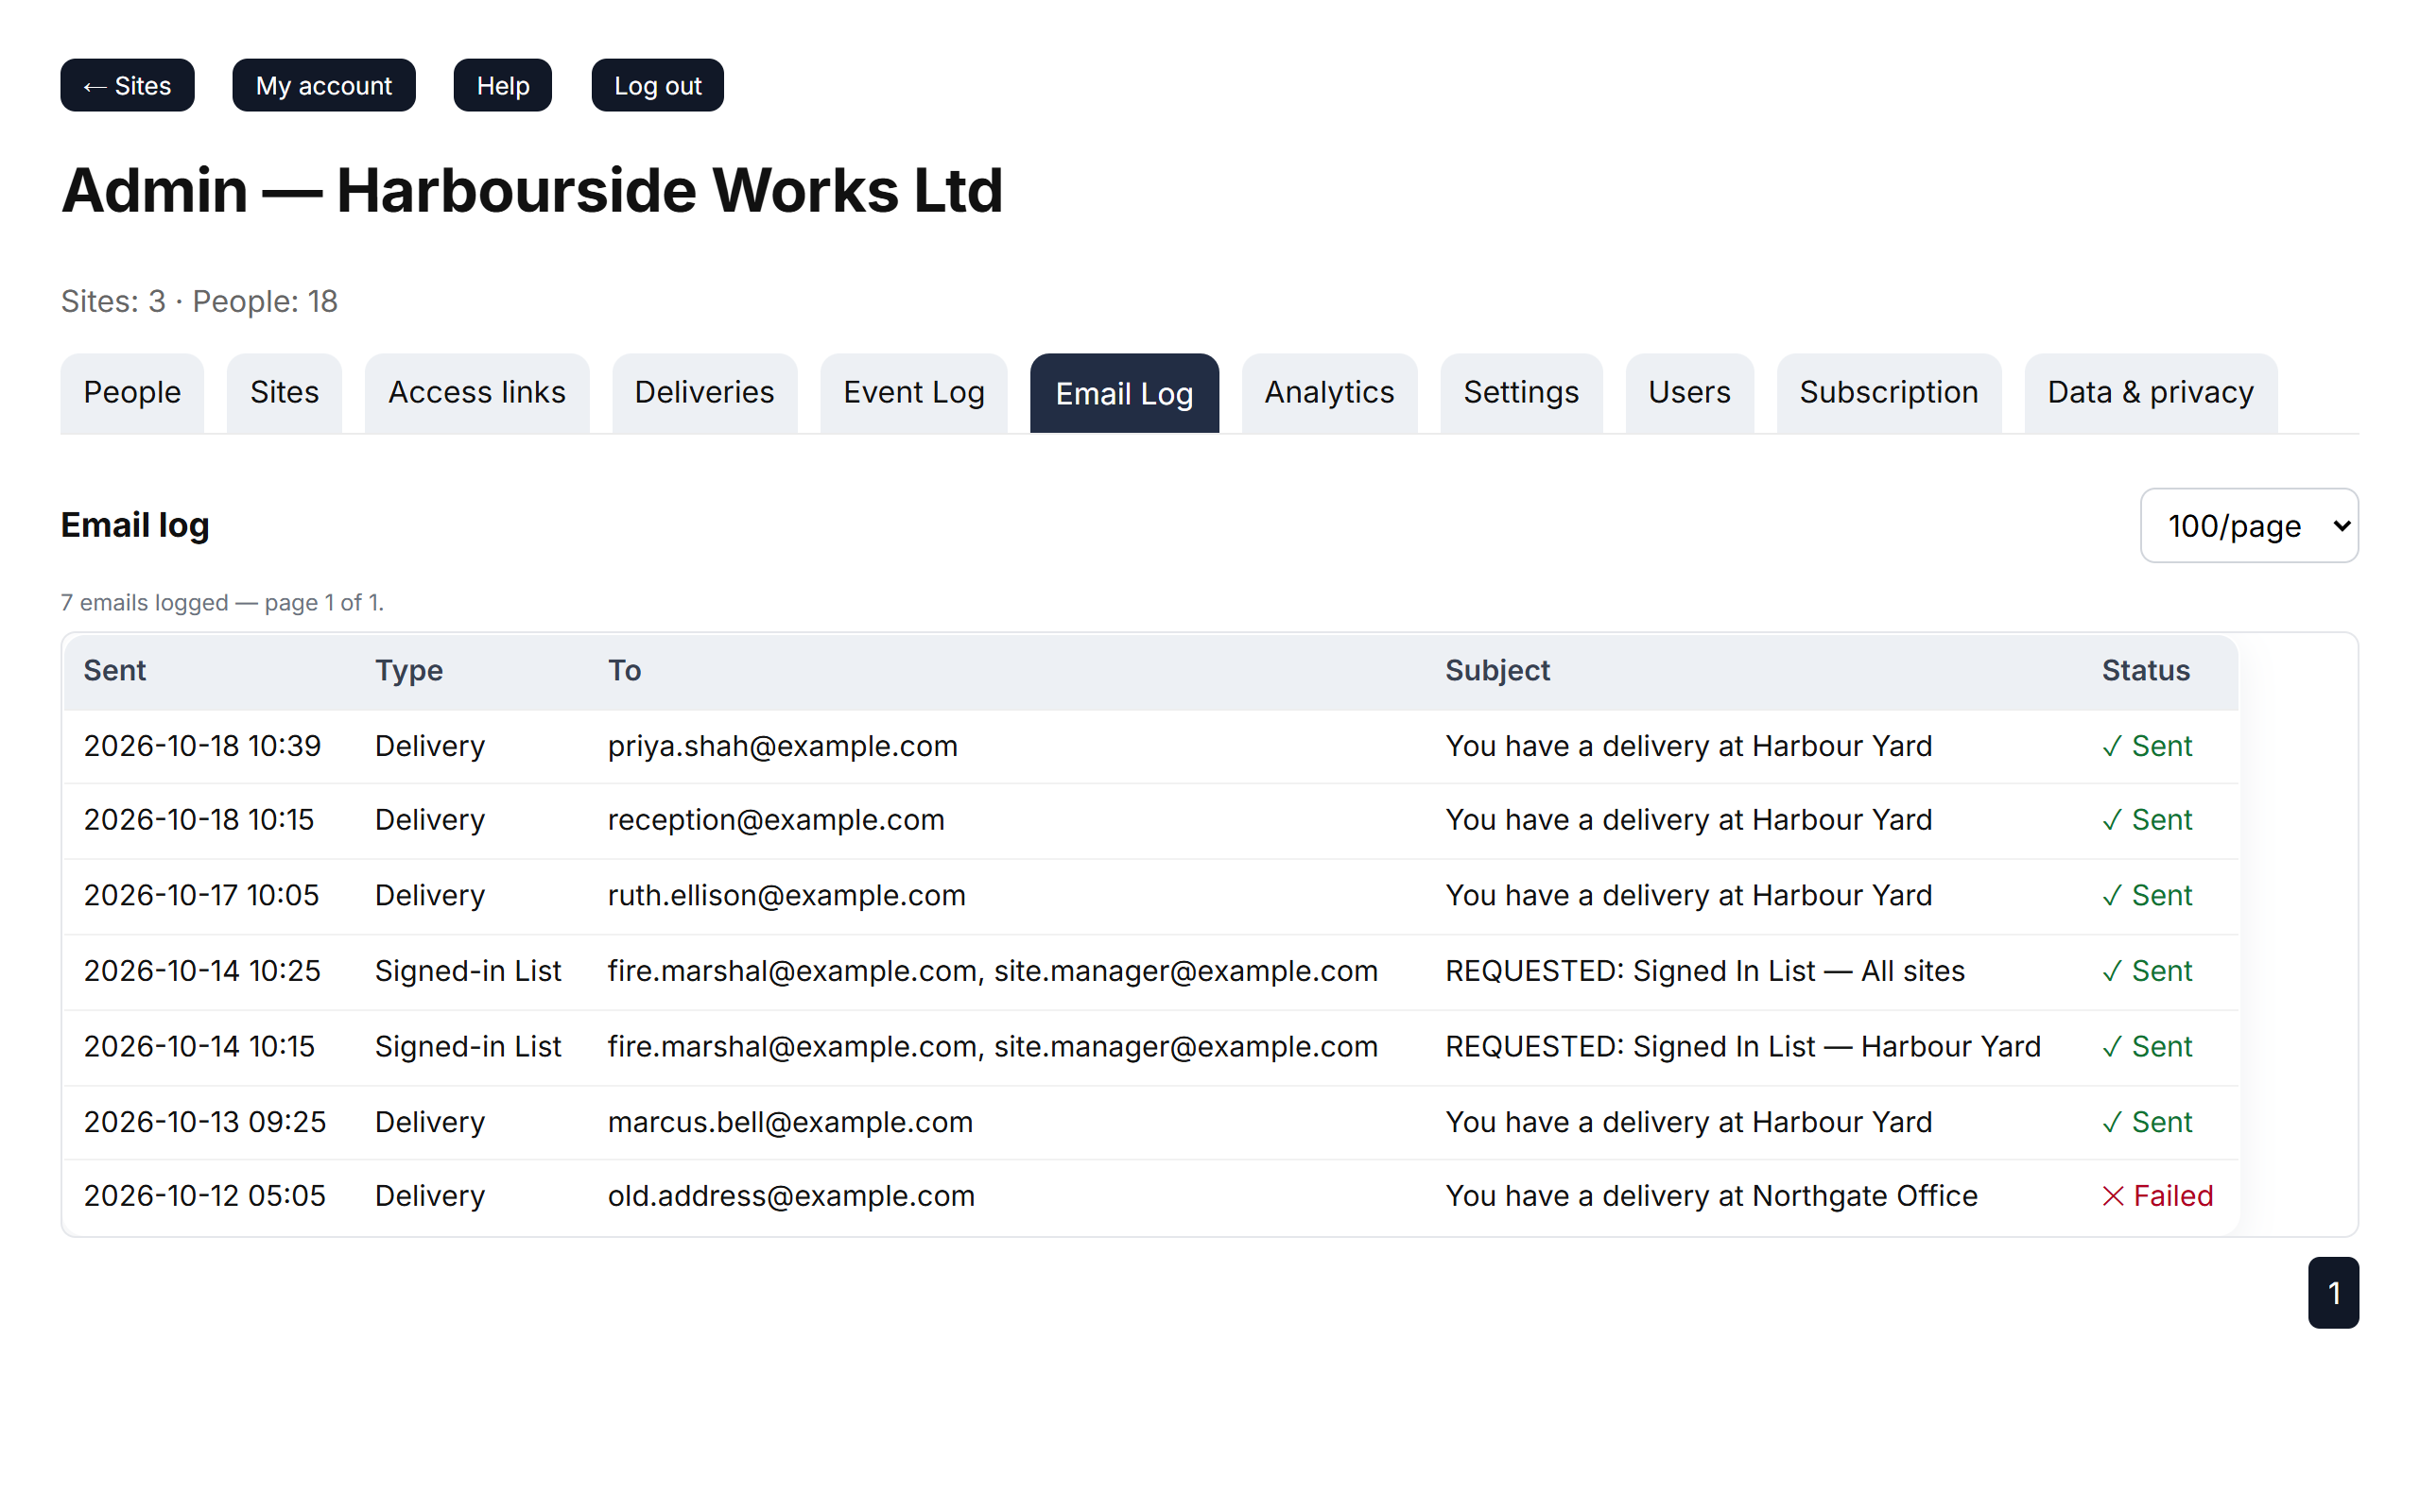Open the Data & privacy tab
The height and width of the screenshot is (1512, 2420).
click(x=2150, y=392)
